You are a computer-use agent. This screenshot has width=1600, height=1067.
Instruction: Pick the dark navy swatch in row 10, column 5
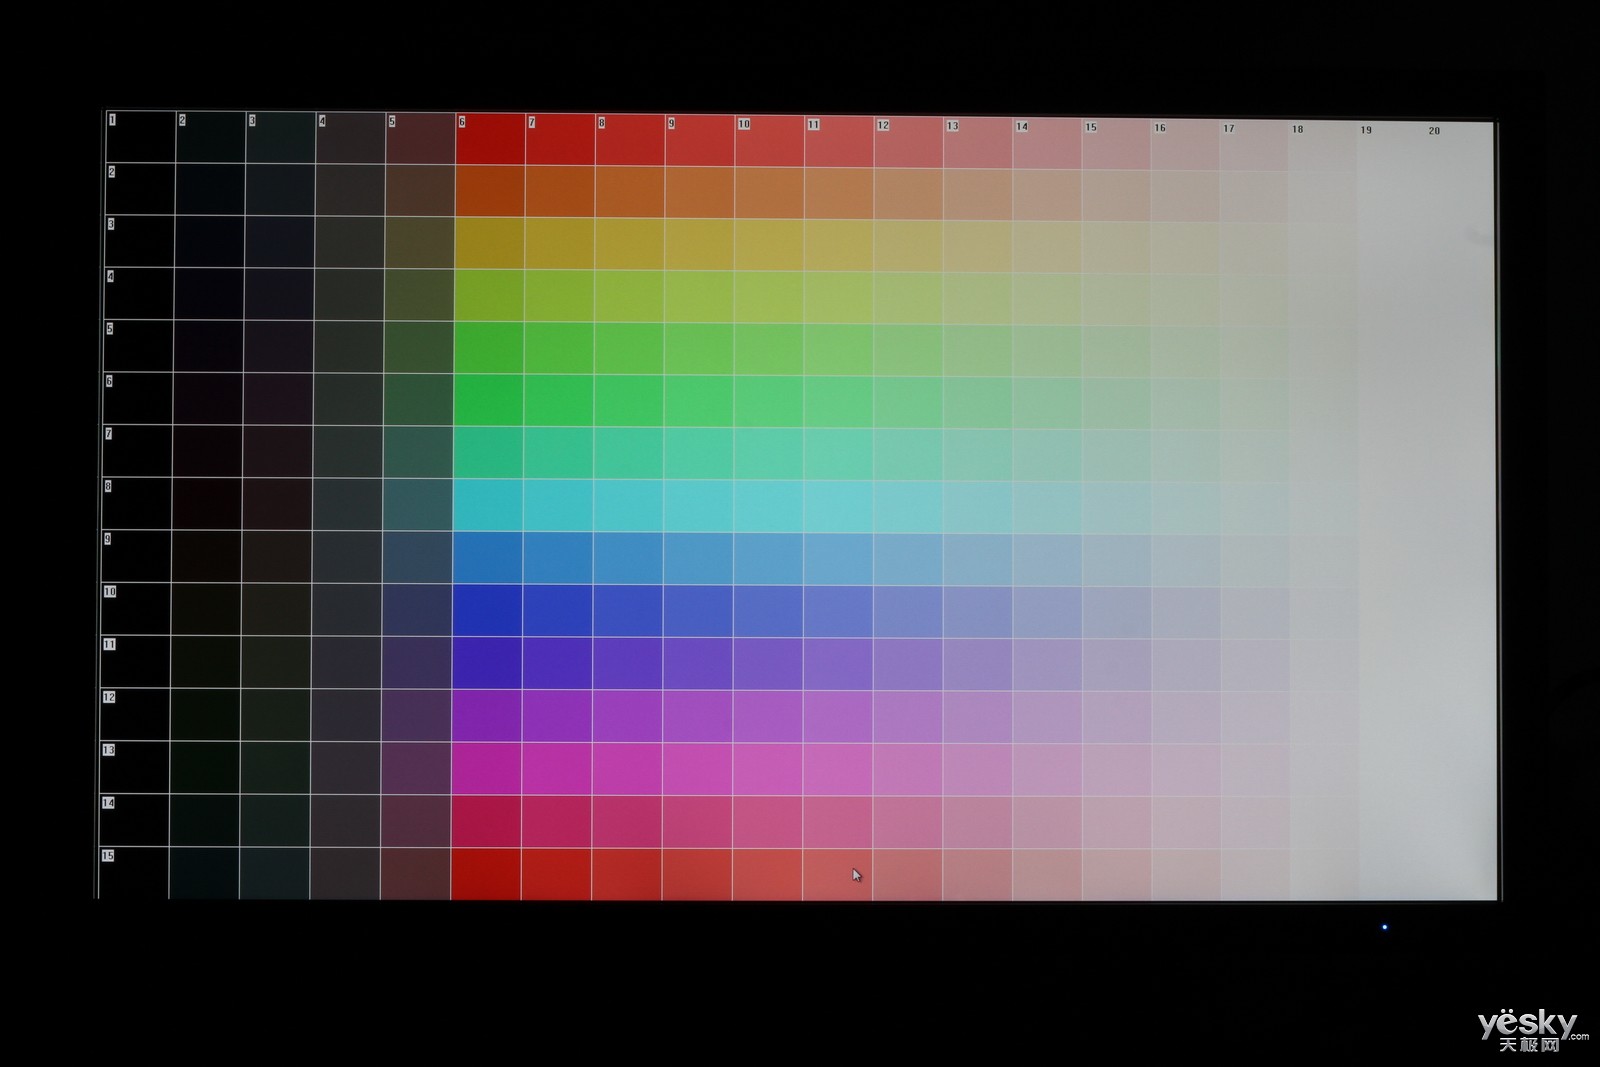click(417, 610)
